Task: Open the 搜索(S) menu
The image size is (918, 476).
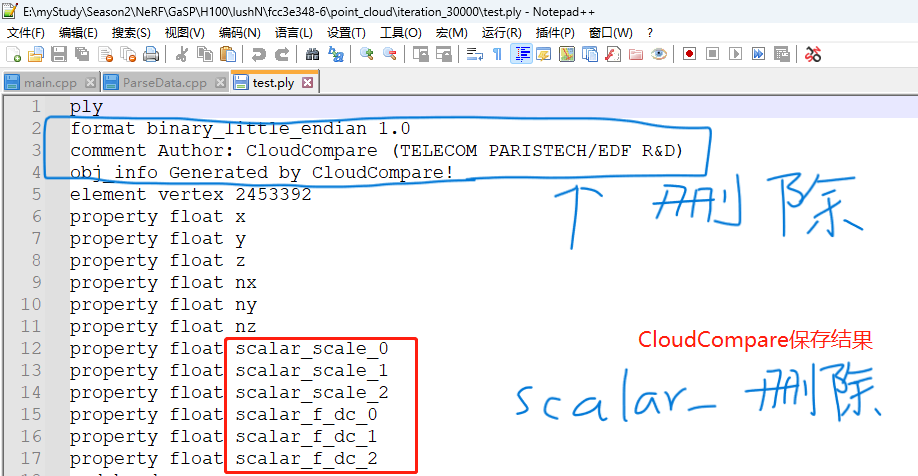Action: (x=131, y=33)
